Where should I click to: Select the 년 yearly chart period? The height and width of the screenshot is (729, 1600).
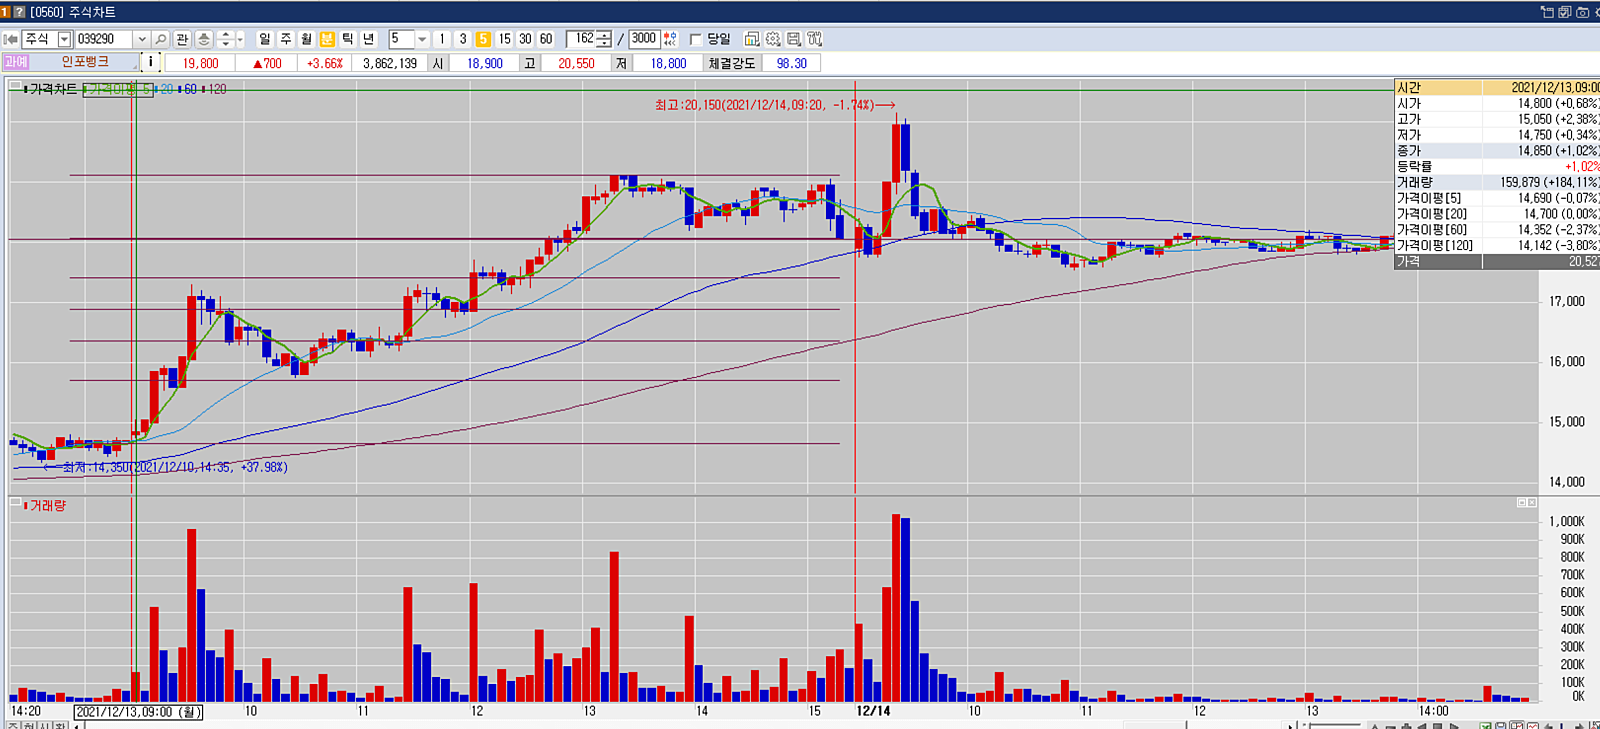[368, 39]
